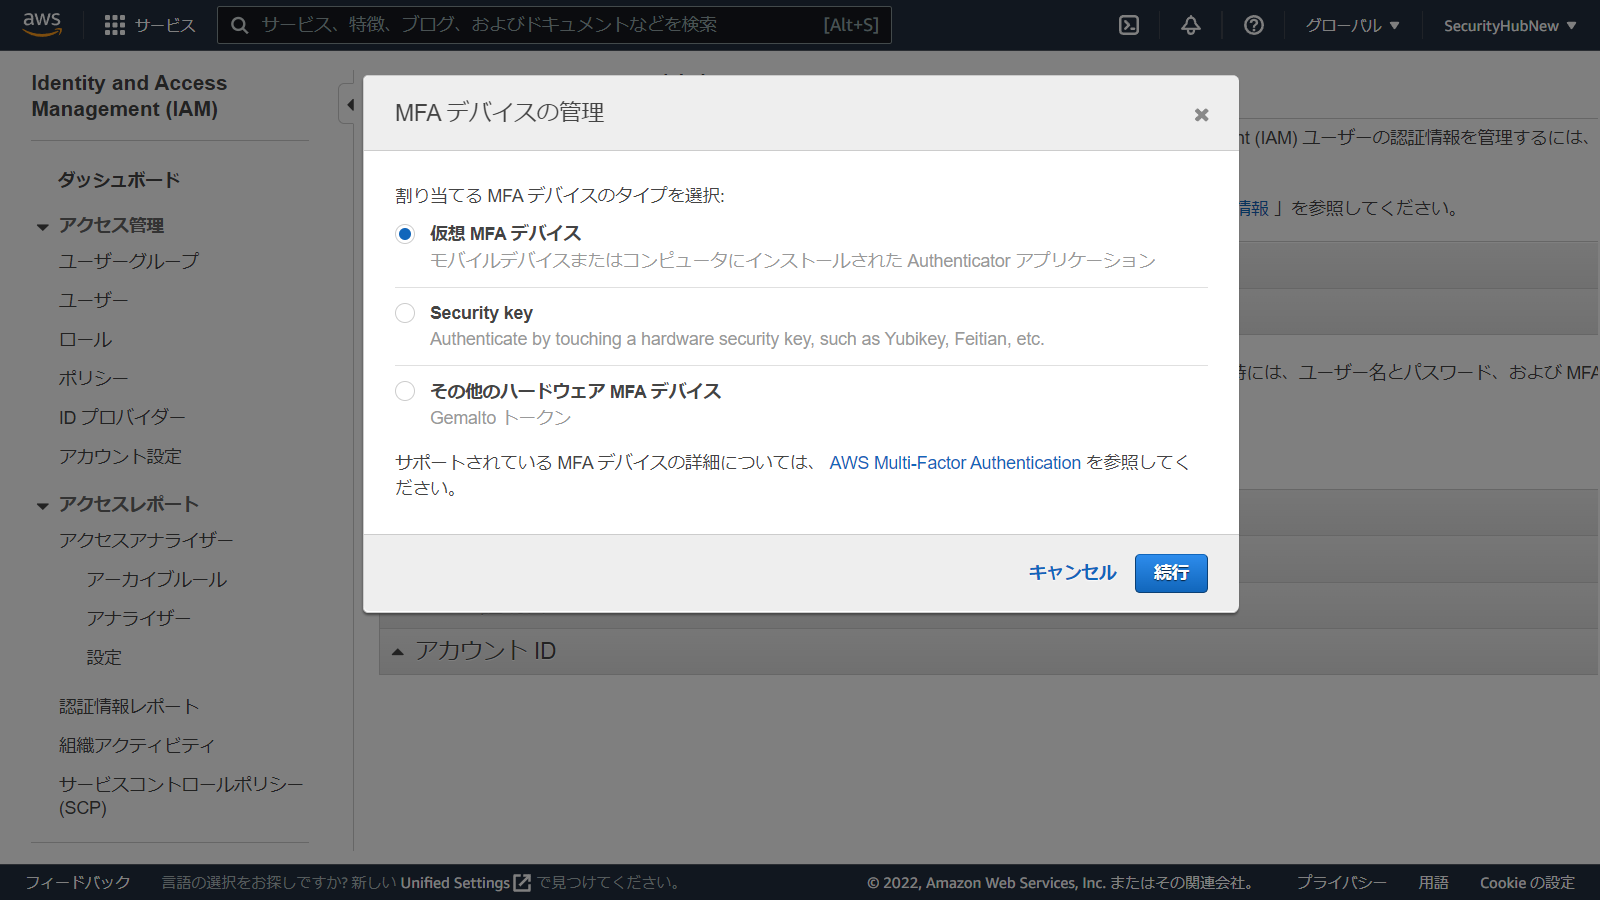Open the services grid menu icon
Screen dimensions: 1600x900
[x=115, y=25]
